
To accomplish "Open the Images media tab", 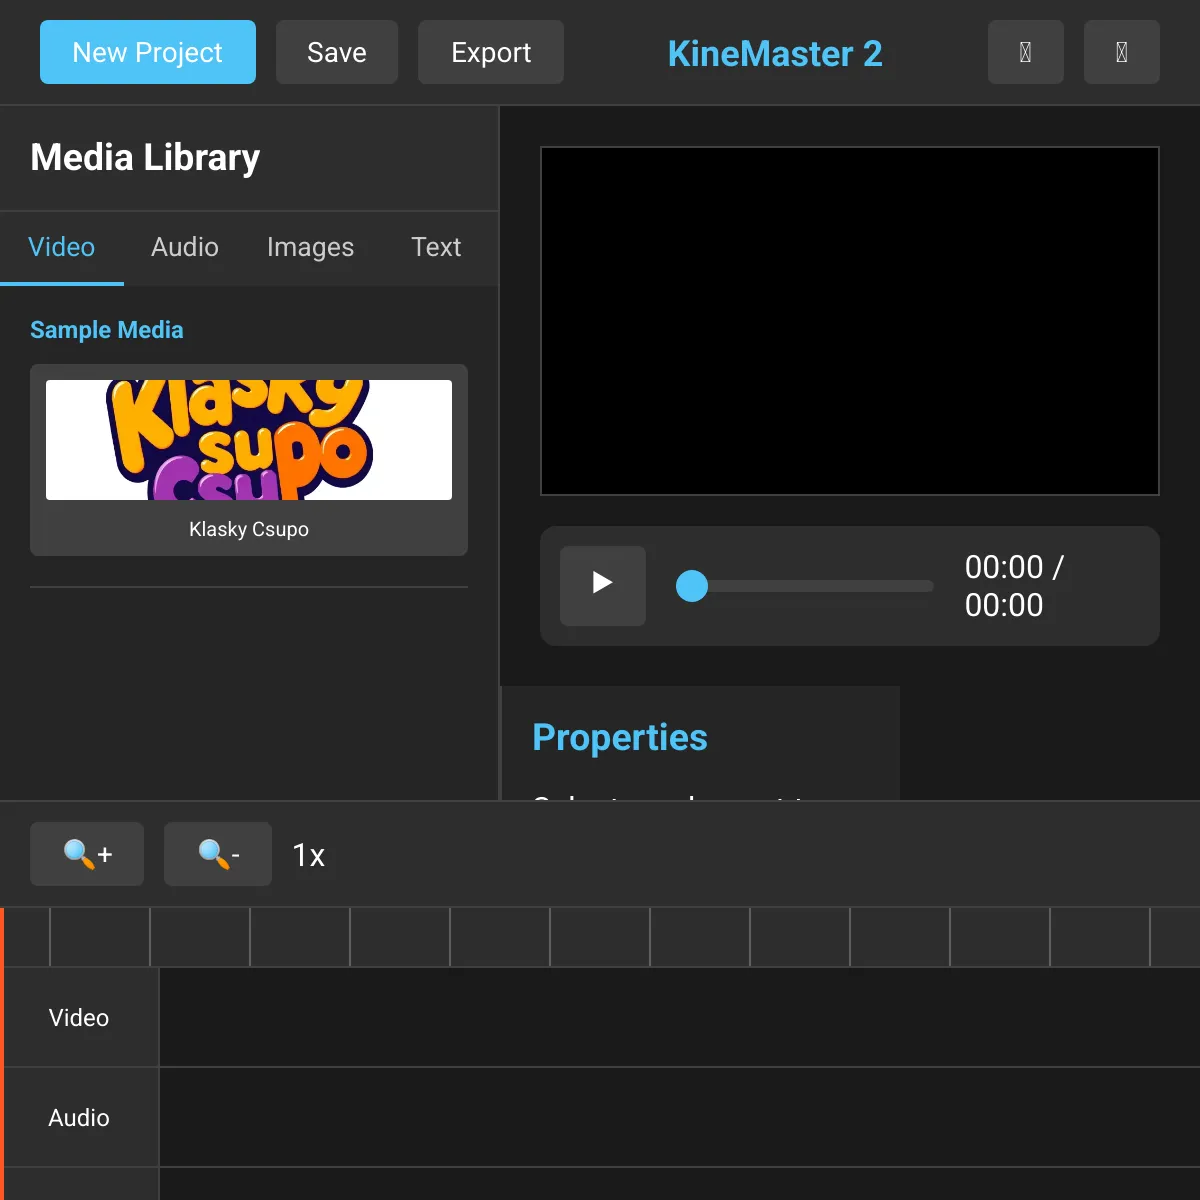I will pos(310,247).
